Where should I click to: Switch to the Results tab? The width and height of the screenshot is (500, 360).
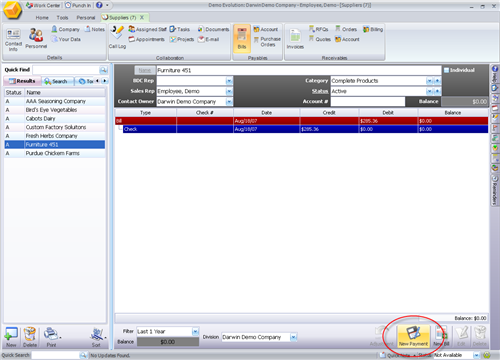point(22,81)
